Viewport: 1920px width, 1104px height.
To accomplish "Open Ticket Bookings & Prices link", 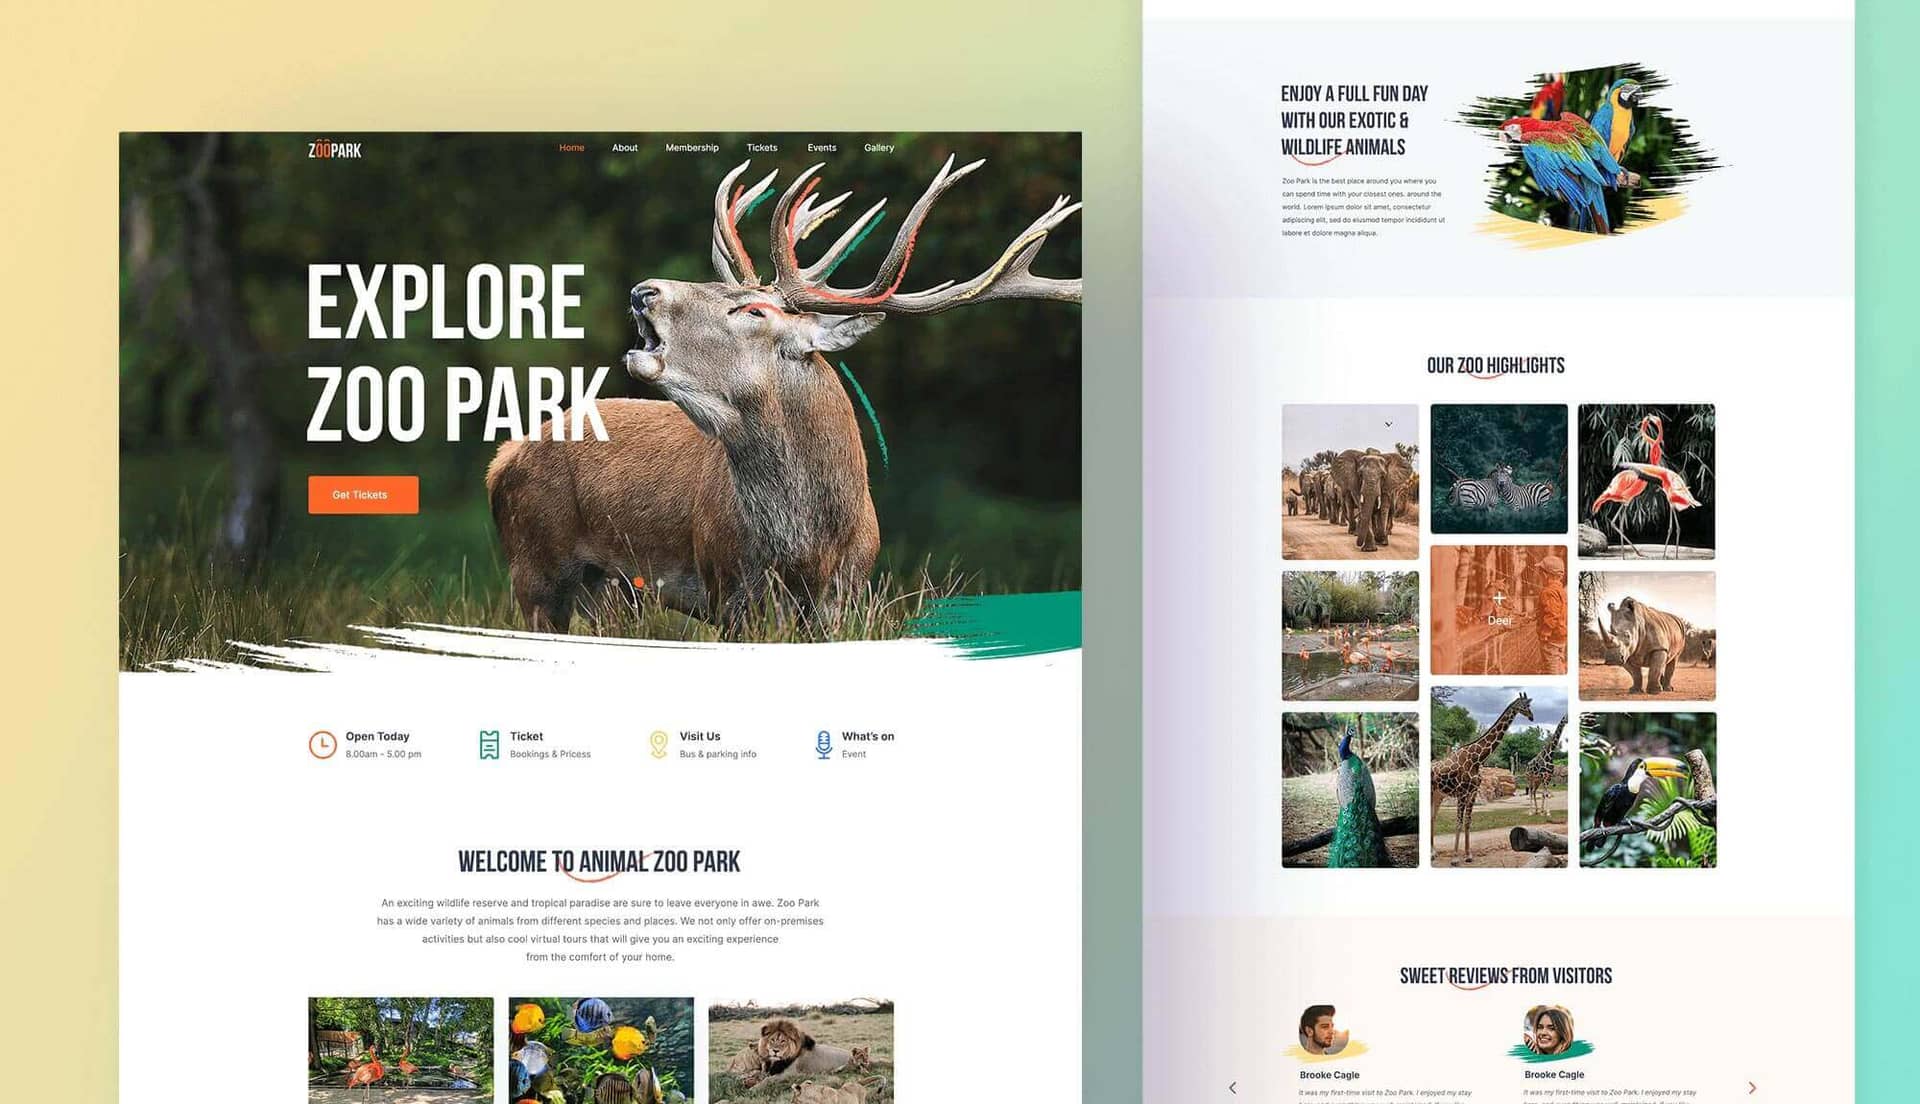I will [x=550, y=745].
